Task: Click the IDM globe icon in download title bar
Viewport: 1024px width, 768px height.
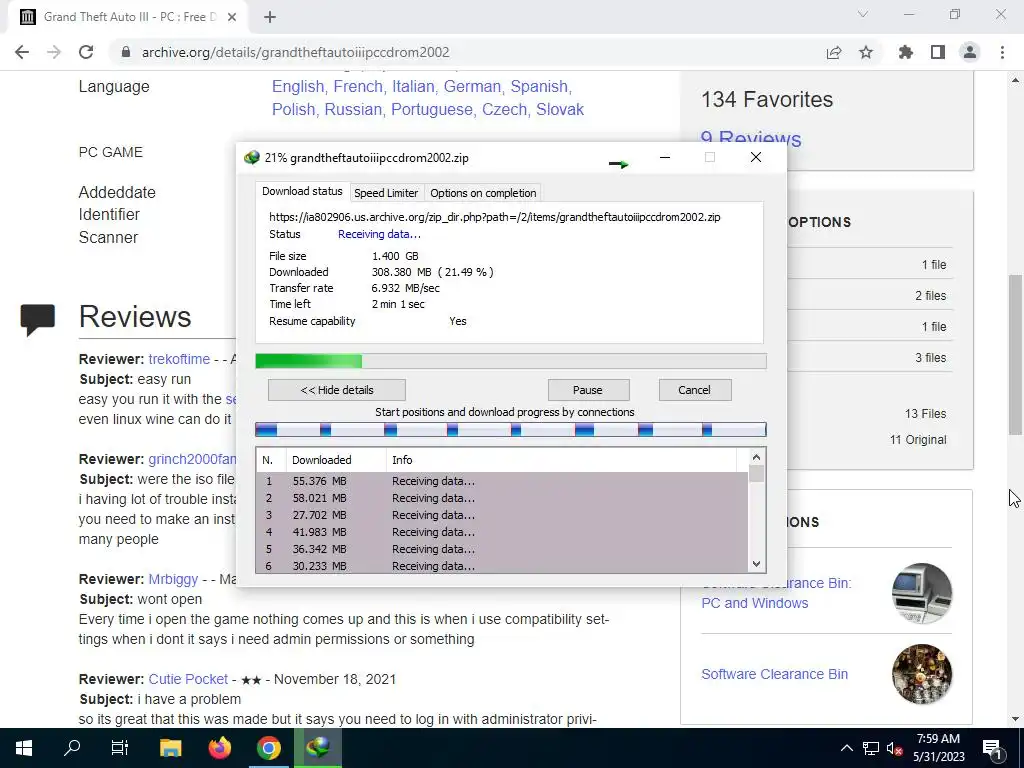Action: point(251,158)
